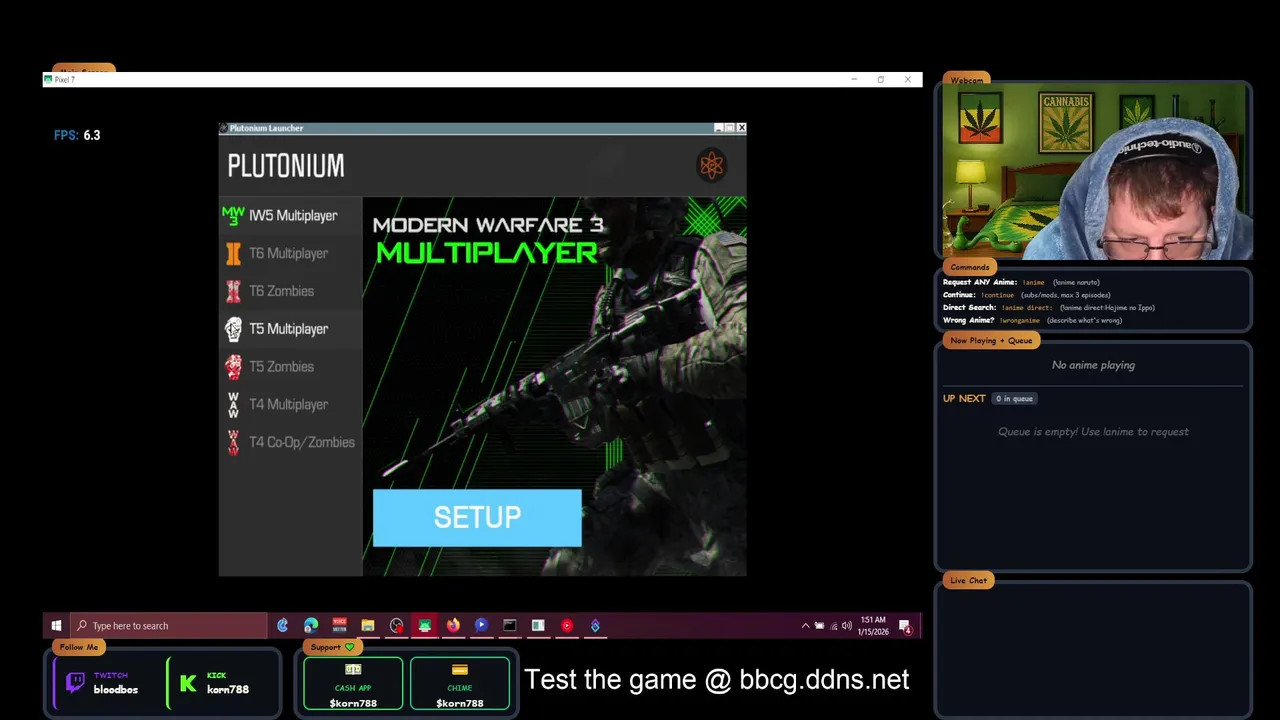1280x720 pixels.
Task: Switch to T5 Zombies
Action: [x=290, y=367]
